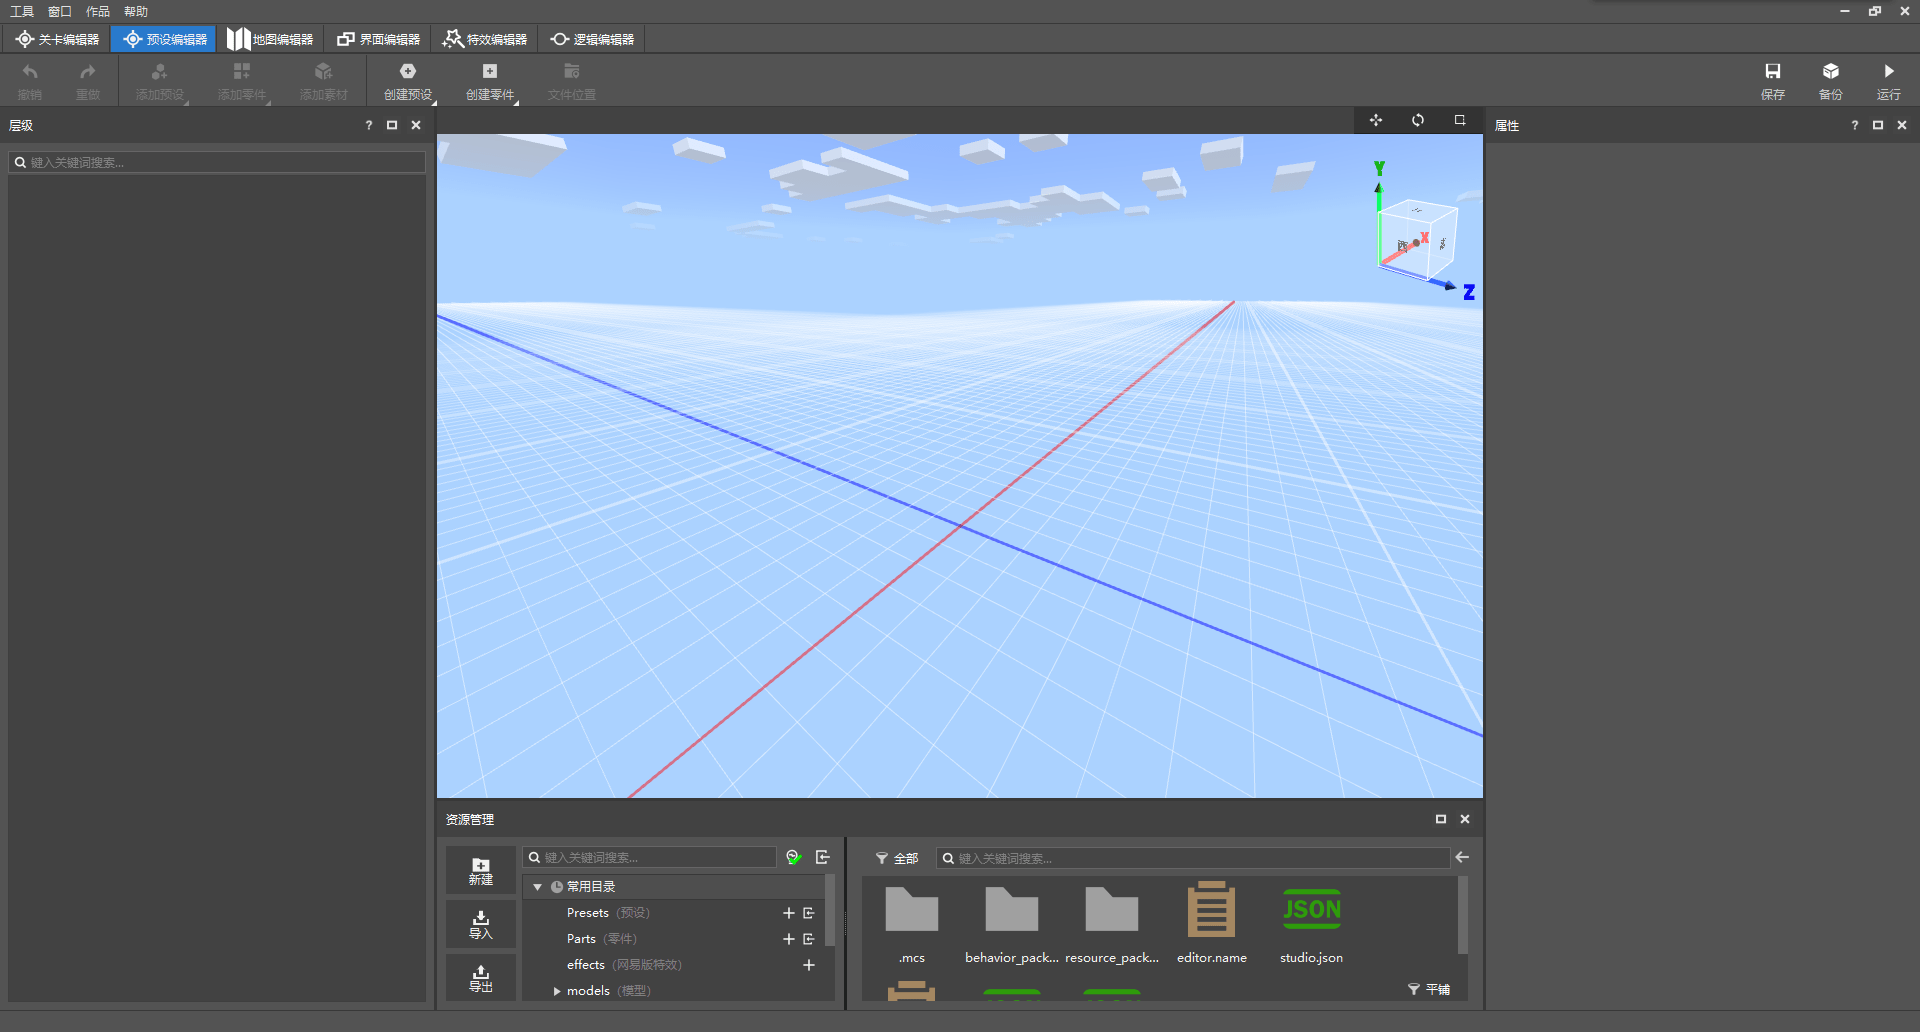Collapse the 常用目录 tree section
This screenshot has width=1920, height=1032.
[537, 887]
